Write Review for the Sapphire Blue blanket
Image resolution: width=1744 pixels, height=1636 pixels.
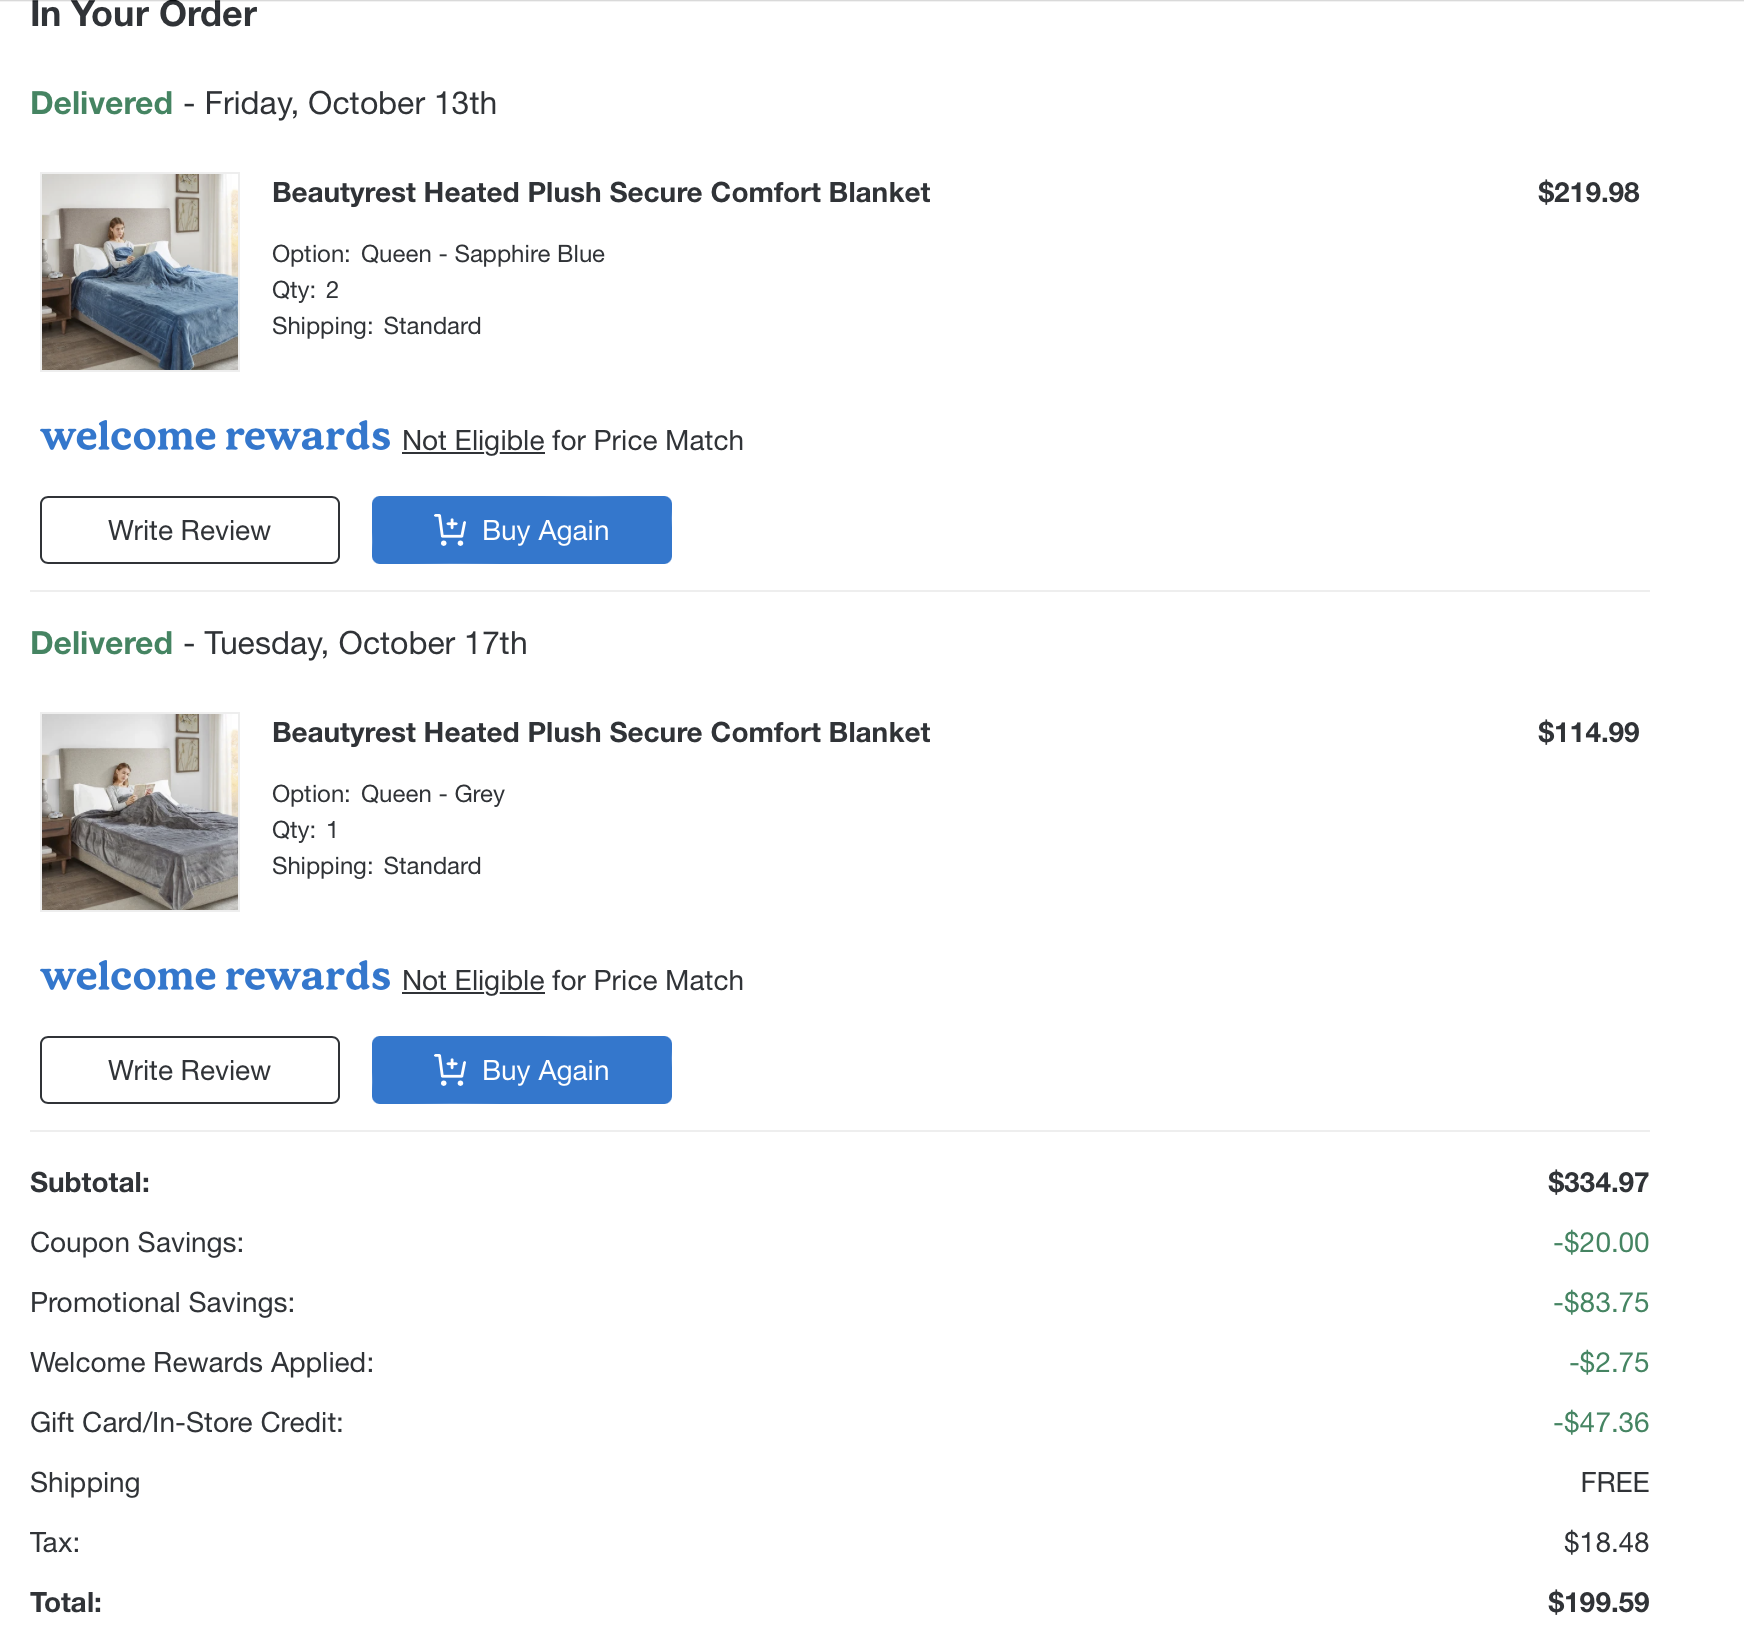click(190, 530)
